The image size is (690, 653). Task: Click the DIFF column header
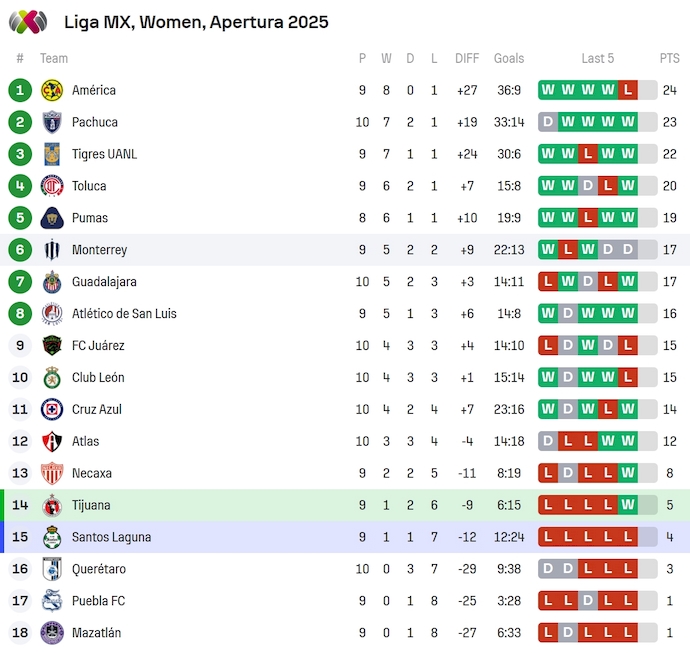tap(467, 58)
